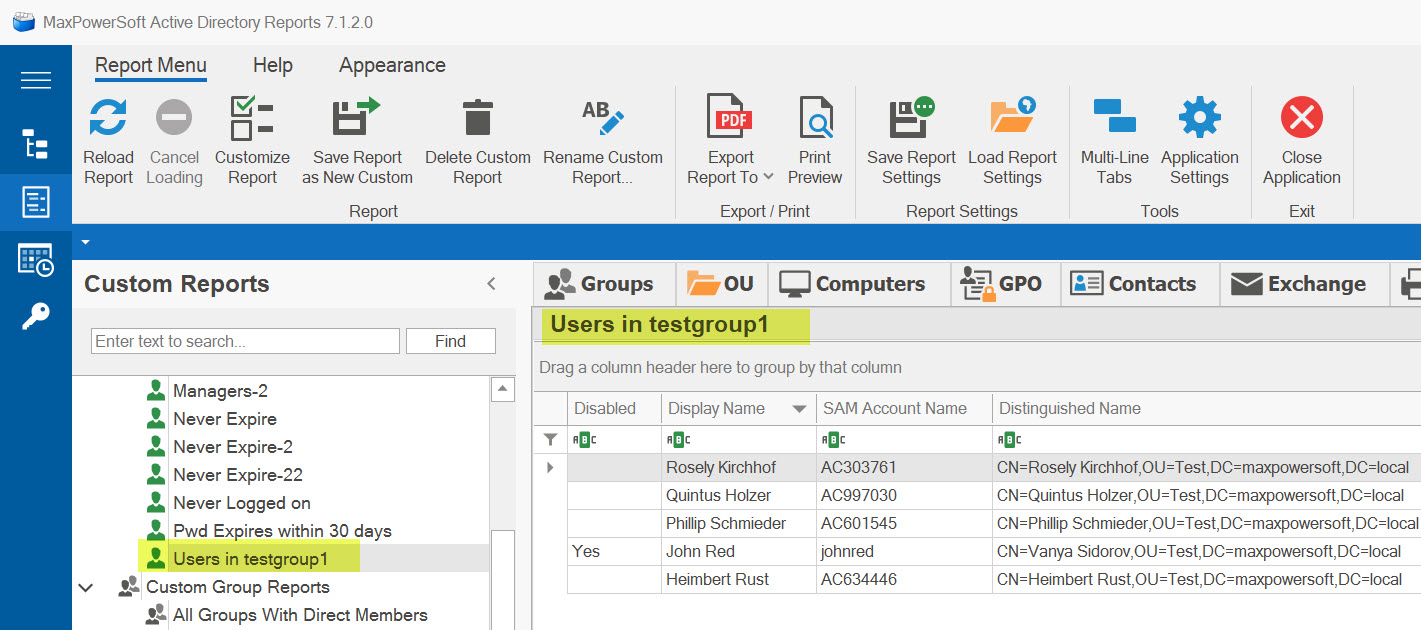The height and width of the screenshot is (630, 1421).
Task: Open Application Settings gear
Action: pos(1199,118)
